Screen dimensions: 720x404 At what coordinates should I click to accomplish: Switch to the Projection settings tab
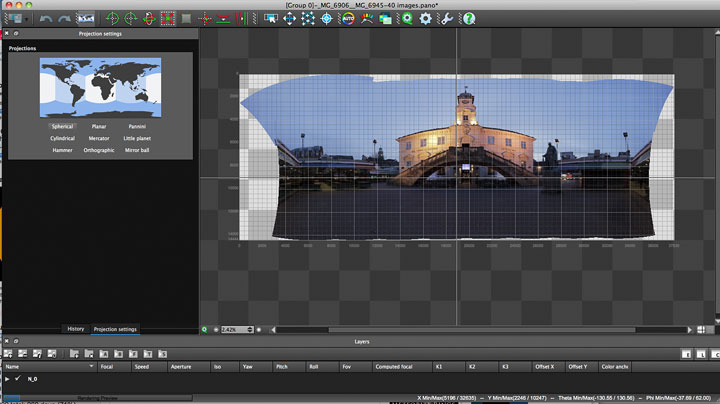coord(115,329)
